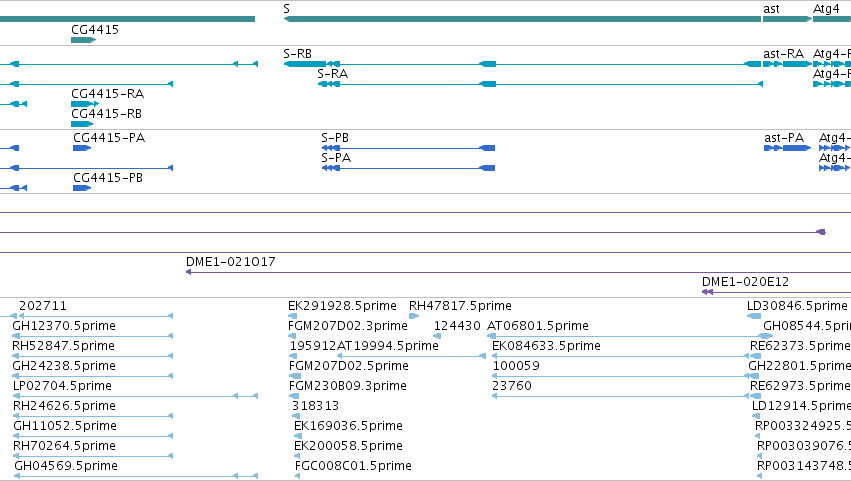Click the short teal CG4415 gene arrow
Screen dimensions: 851x481
pyautogui.click(x=84, y=40)
